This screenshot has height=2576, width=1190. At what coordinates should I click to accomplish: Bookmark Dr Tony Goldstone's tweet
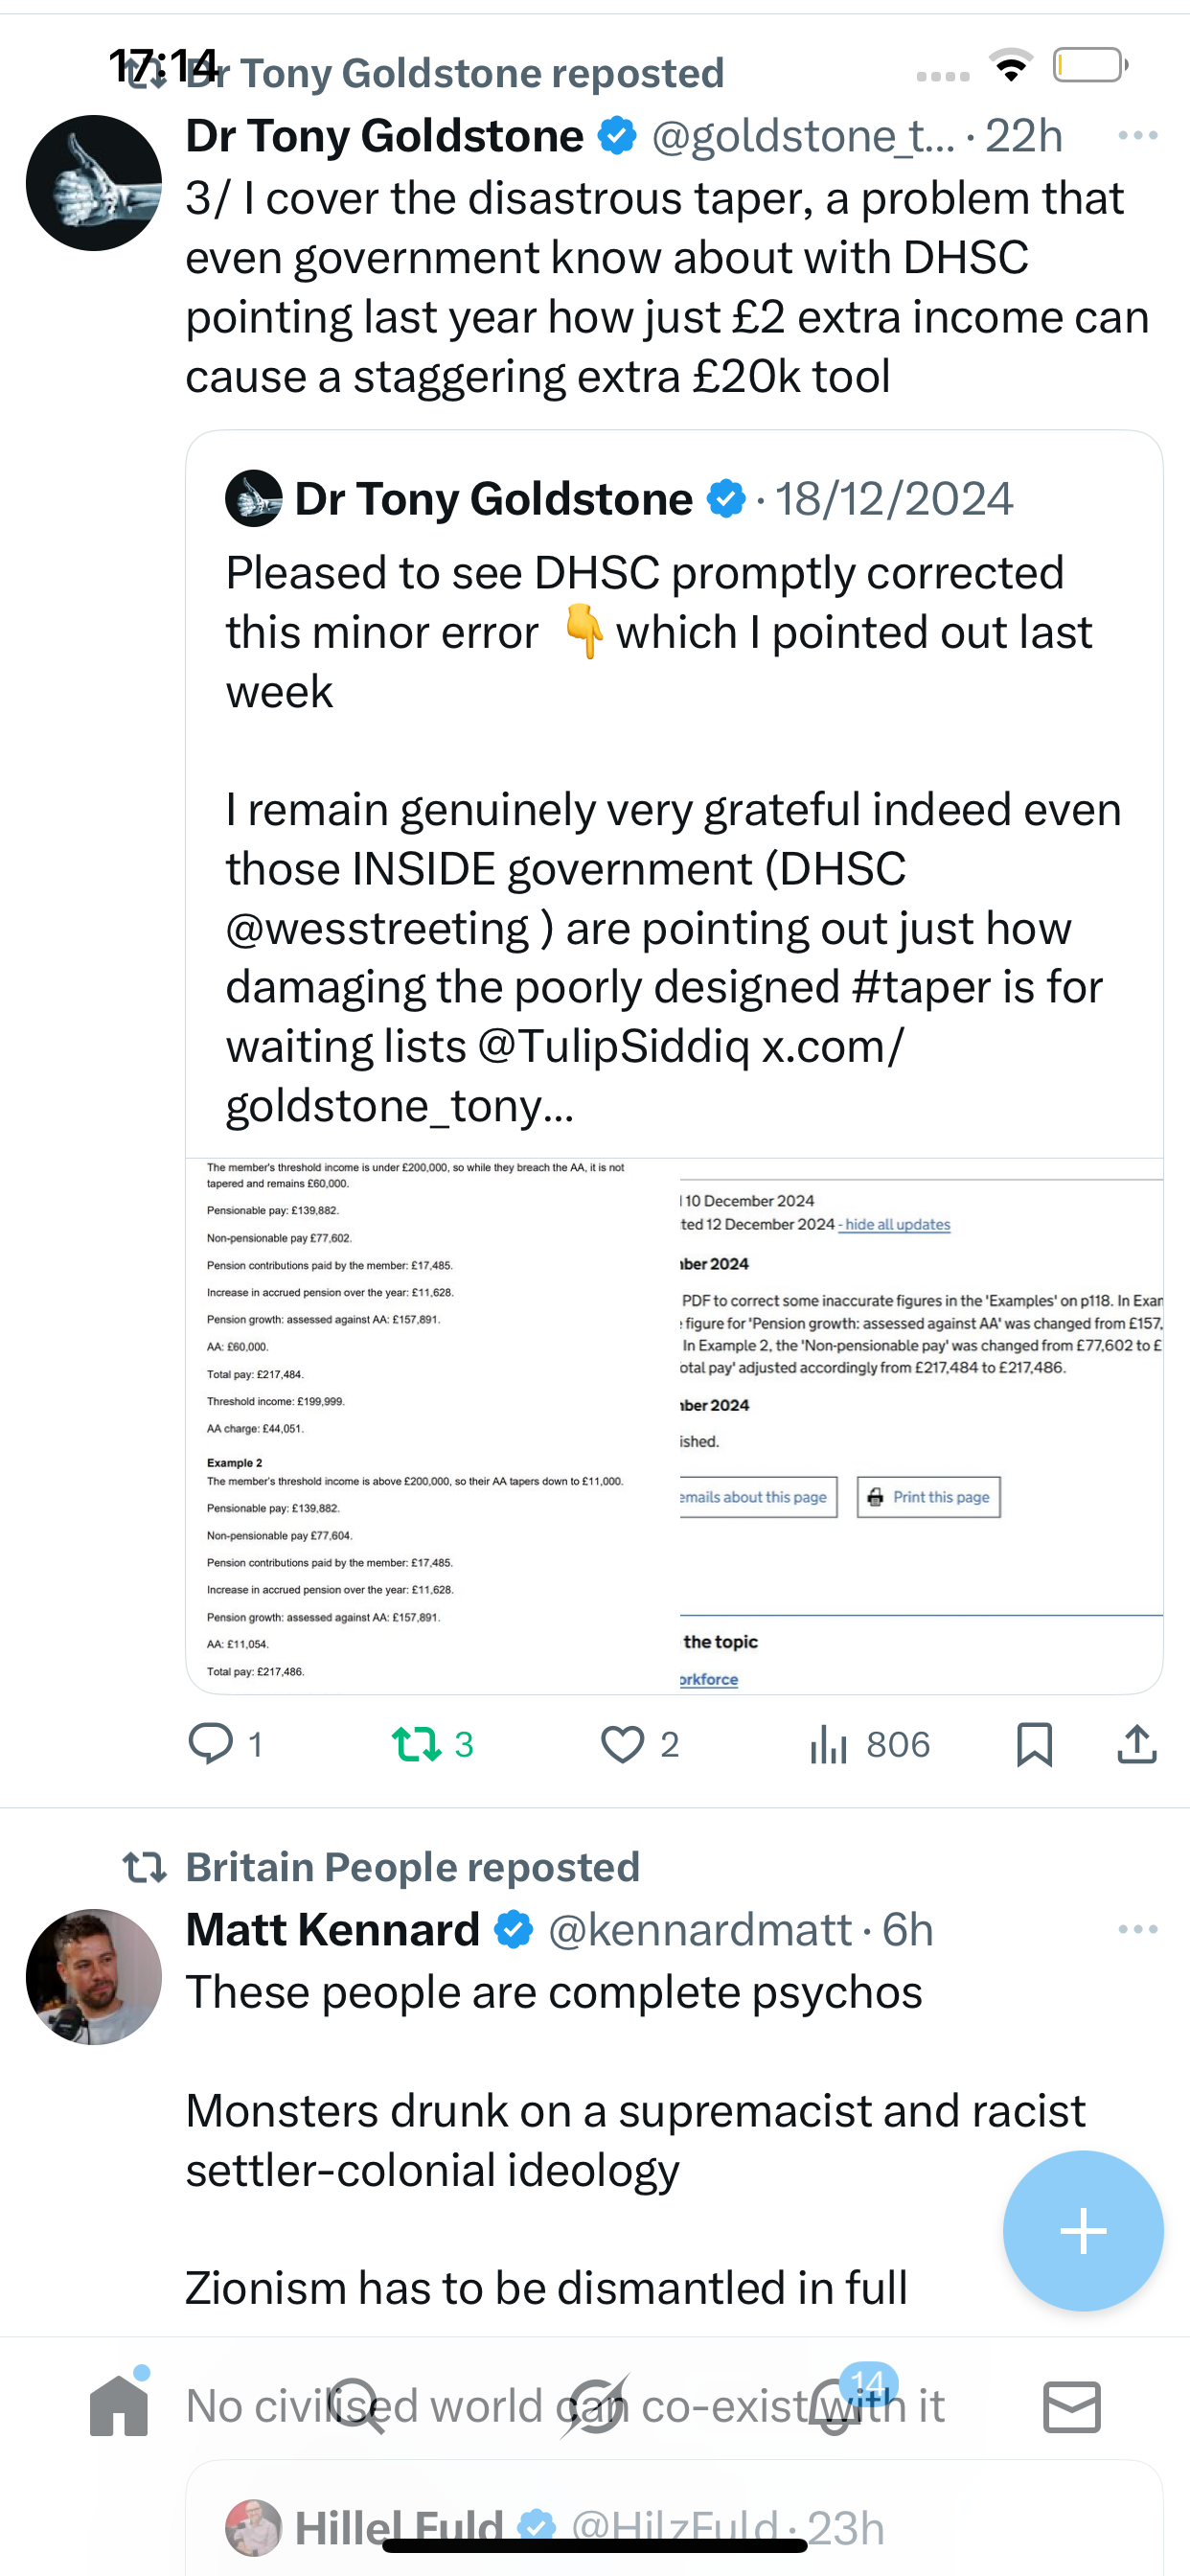click(1034, 1744)
